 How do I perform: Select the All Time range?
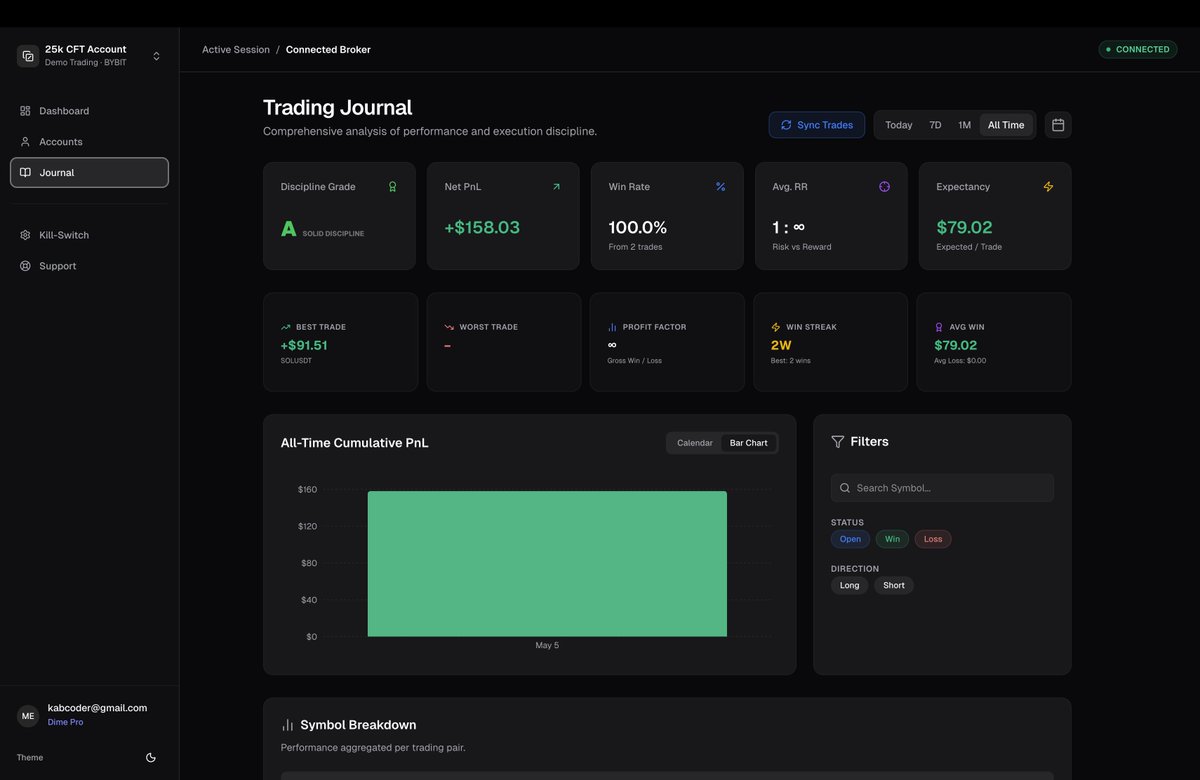1006,125
